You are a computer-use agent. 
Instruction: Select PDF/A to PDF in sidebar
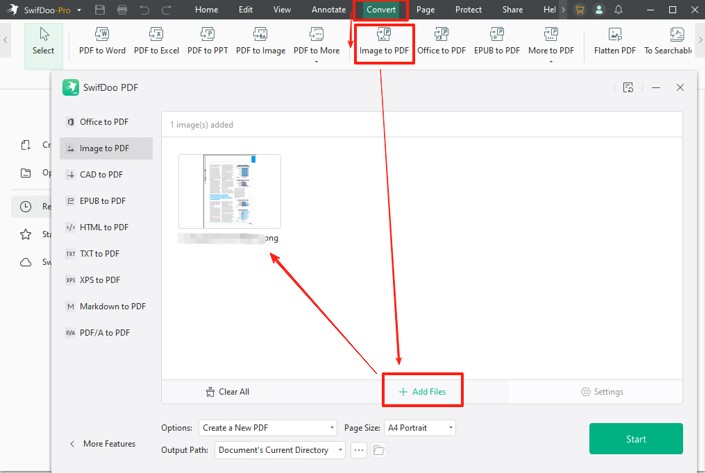tap(106, 333)
